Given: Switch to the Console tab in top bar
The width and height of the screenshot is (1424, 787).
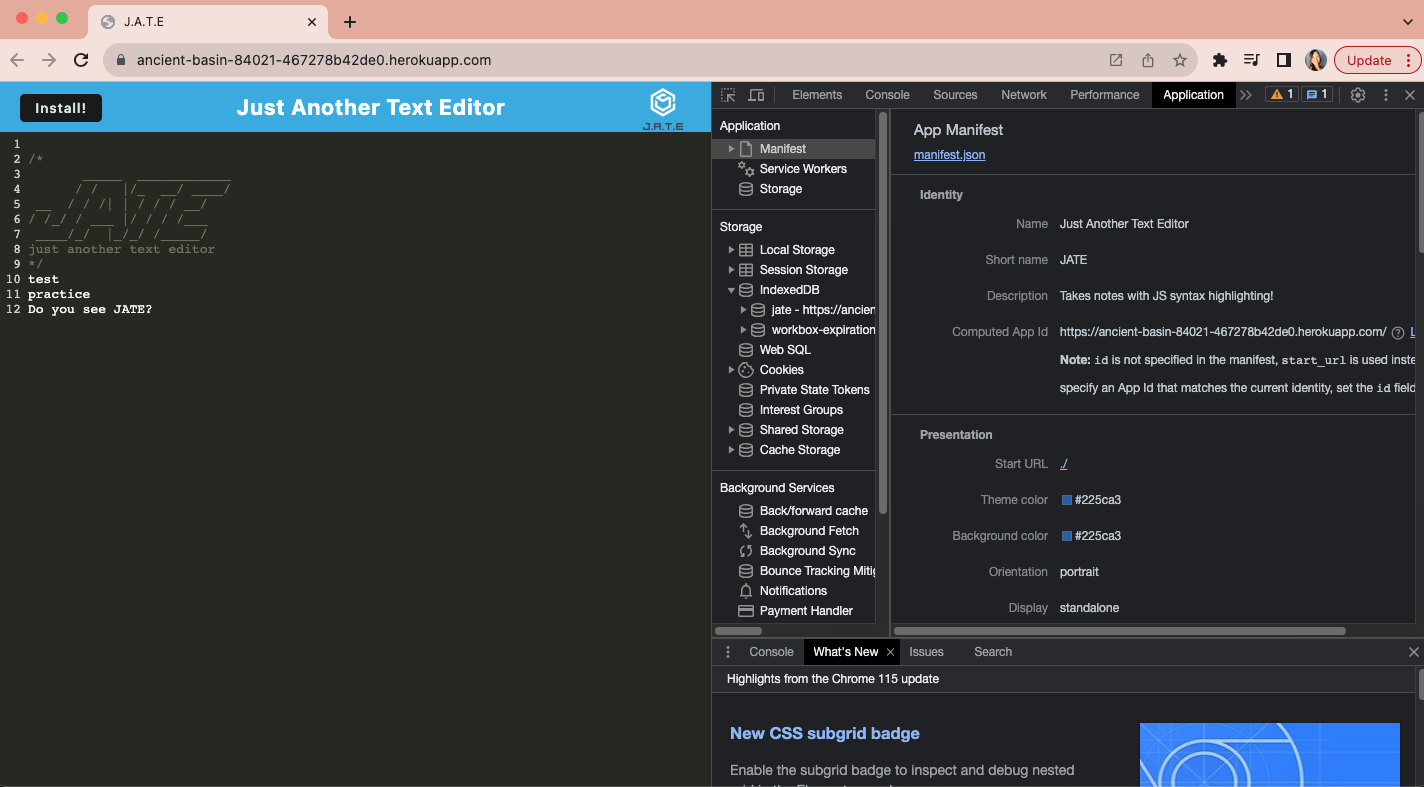Looking at the screenshot, I should click(887, 95).
